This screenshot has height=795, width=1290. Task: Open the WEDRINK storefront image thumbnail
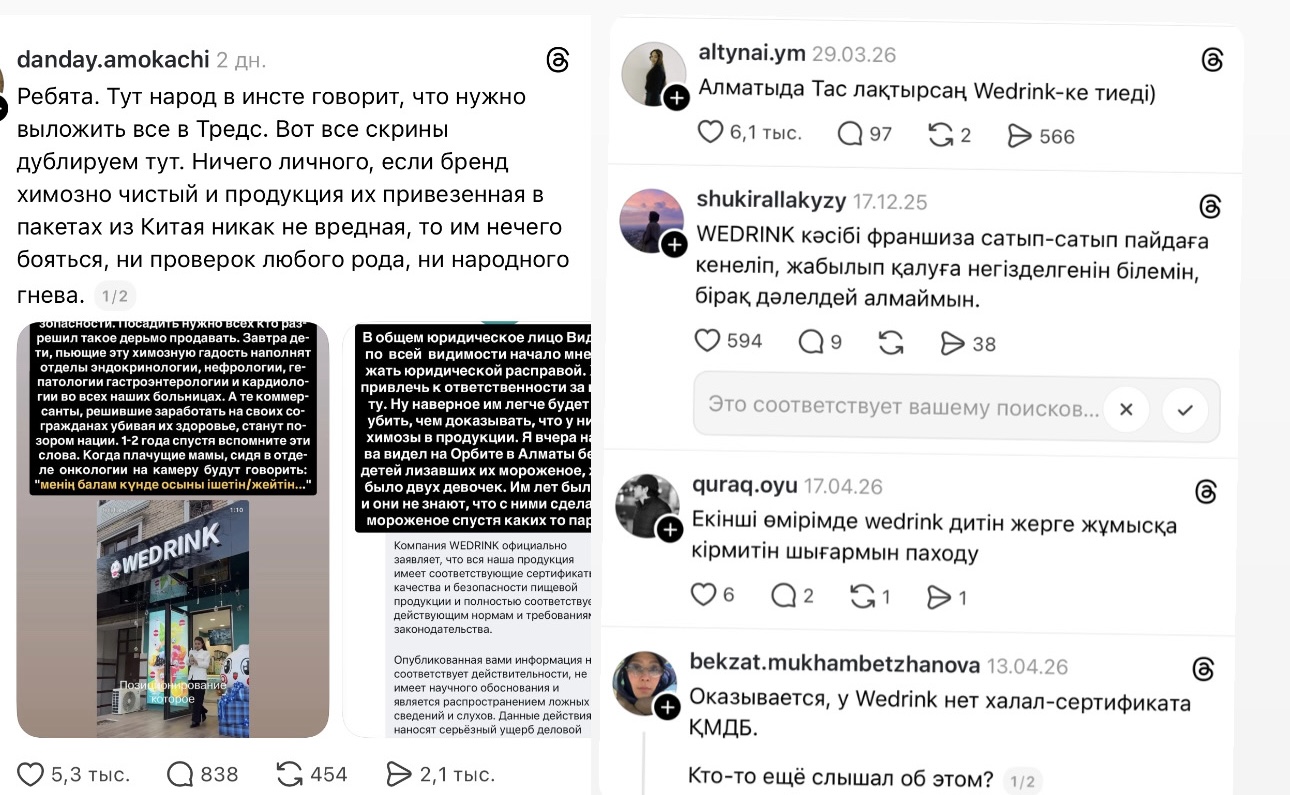click(x=173, y=530)
